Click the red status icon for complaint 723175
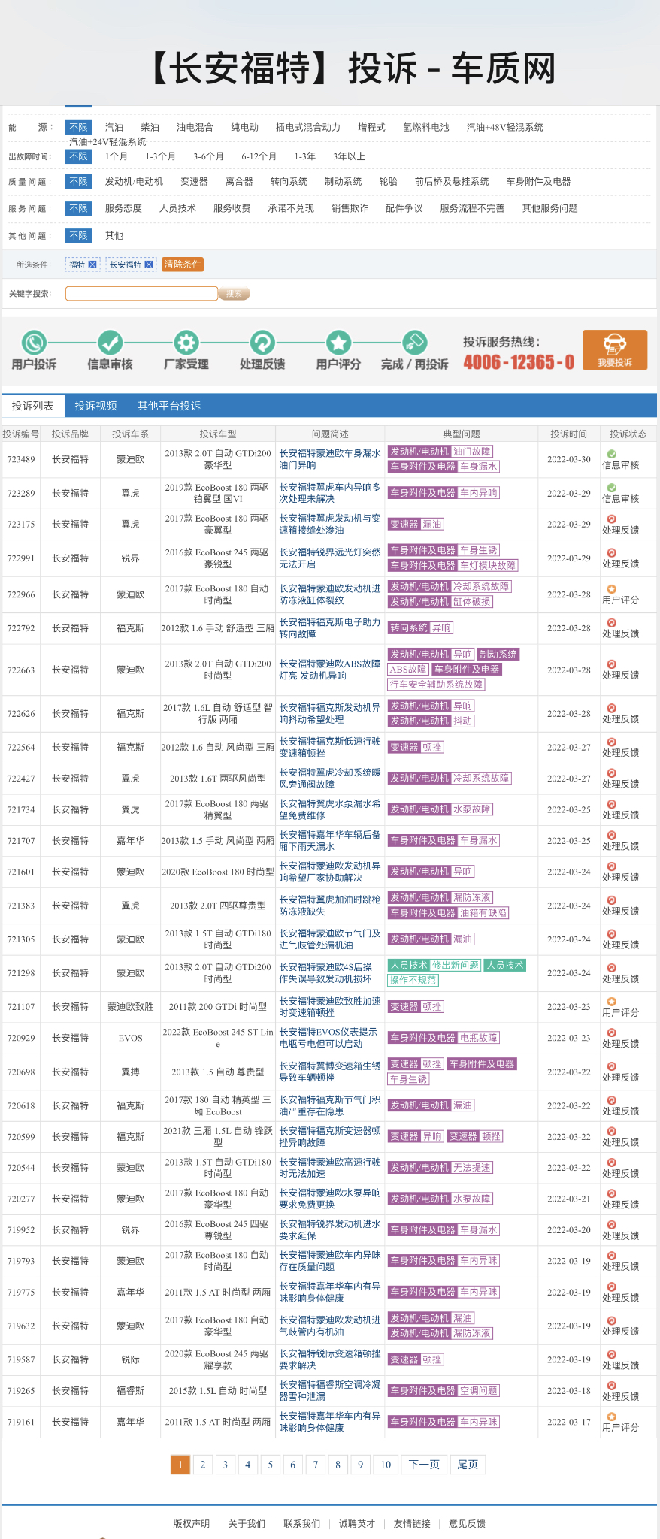Viewport: 660px width, 1539px height. 611,519
